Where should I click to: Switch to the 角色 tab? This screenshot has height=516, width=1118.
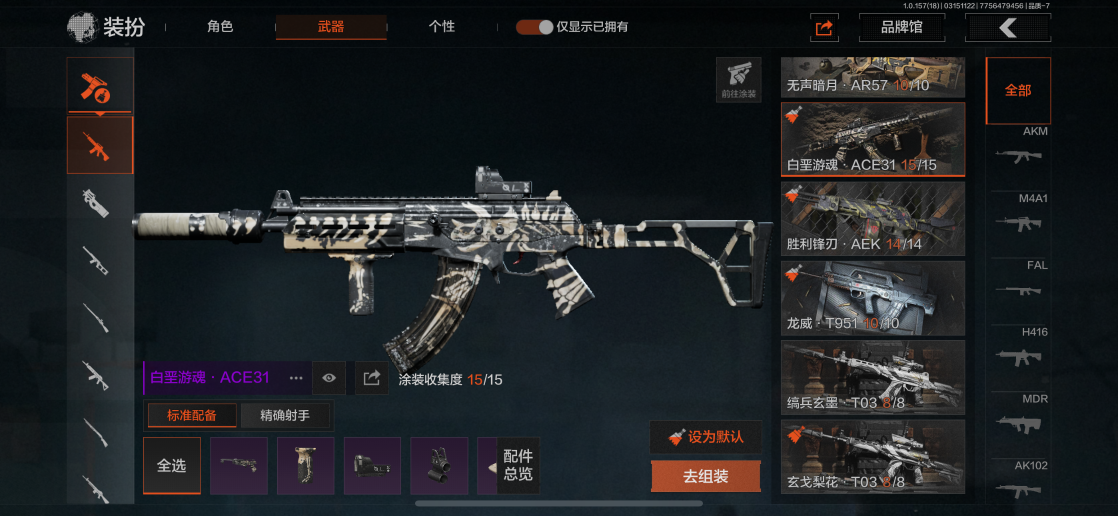coord(220,27)
